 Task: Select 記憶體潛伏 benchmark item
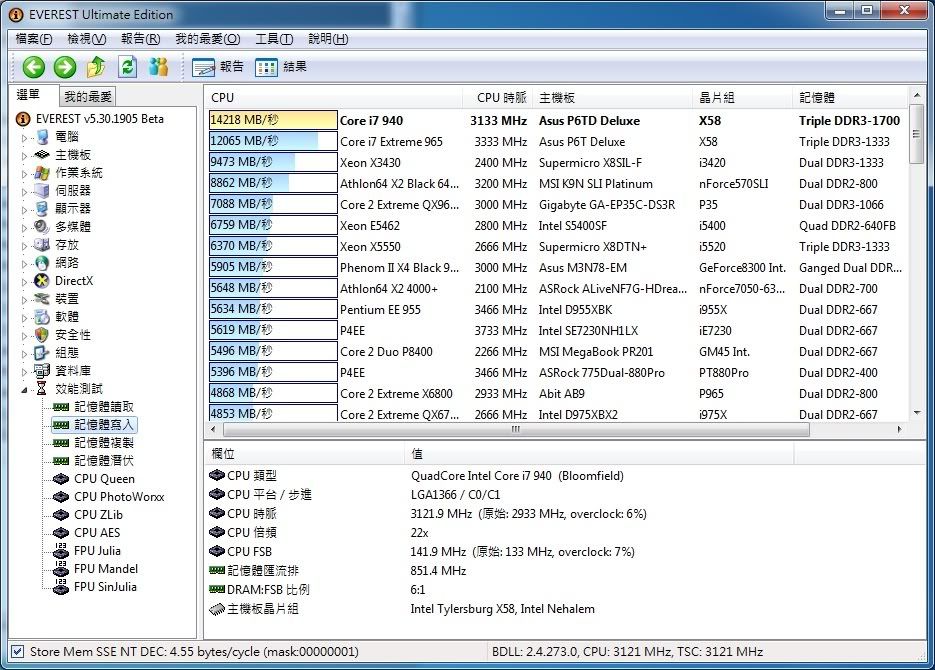coord(104,461)
